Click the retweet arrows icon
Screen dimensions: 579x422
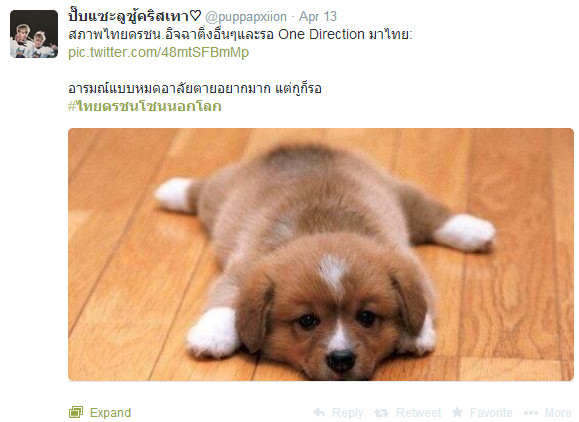tap(381, 412)
